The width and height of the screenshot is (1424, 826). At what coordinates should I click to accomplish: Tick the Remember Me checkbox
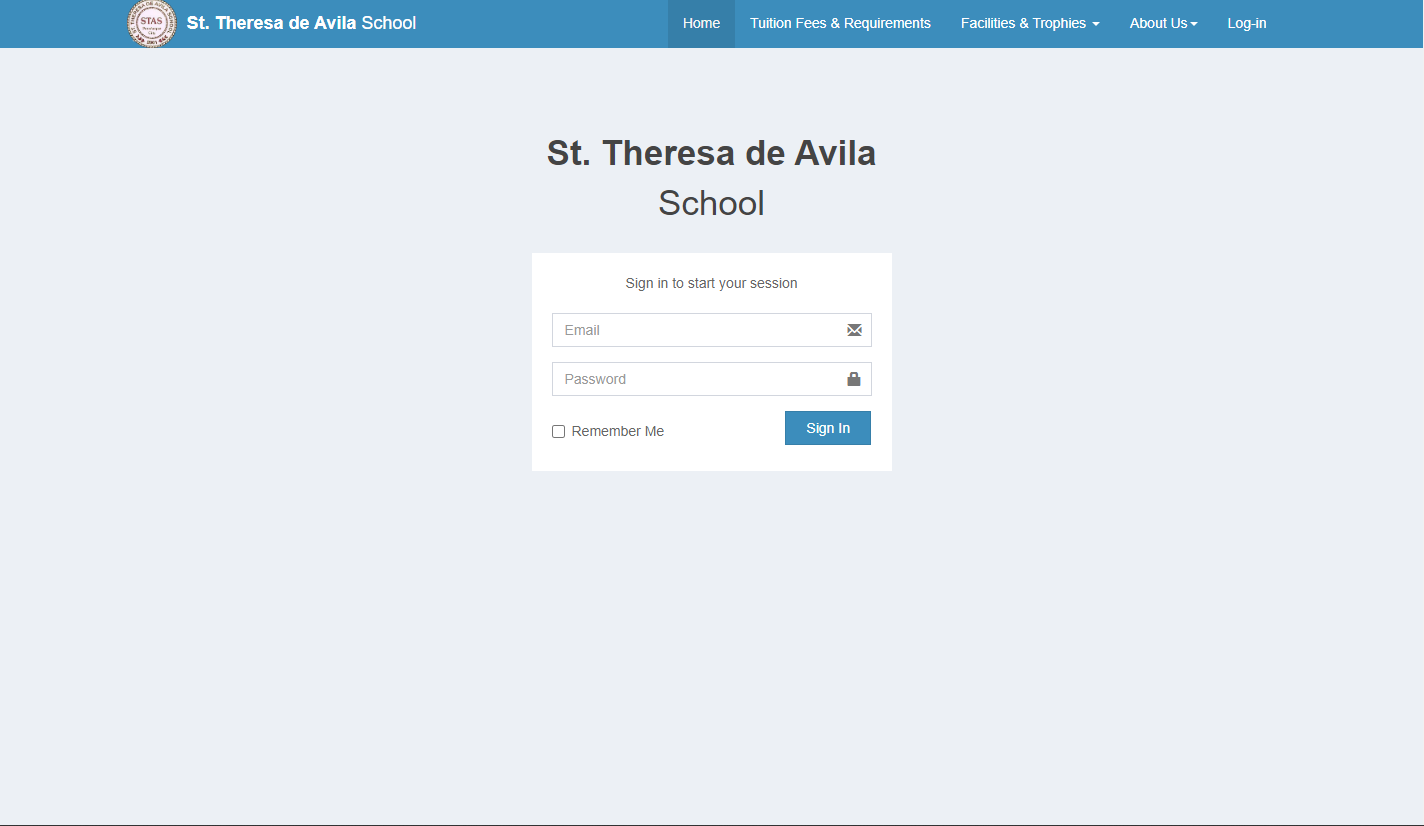coord(559,432)
